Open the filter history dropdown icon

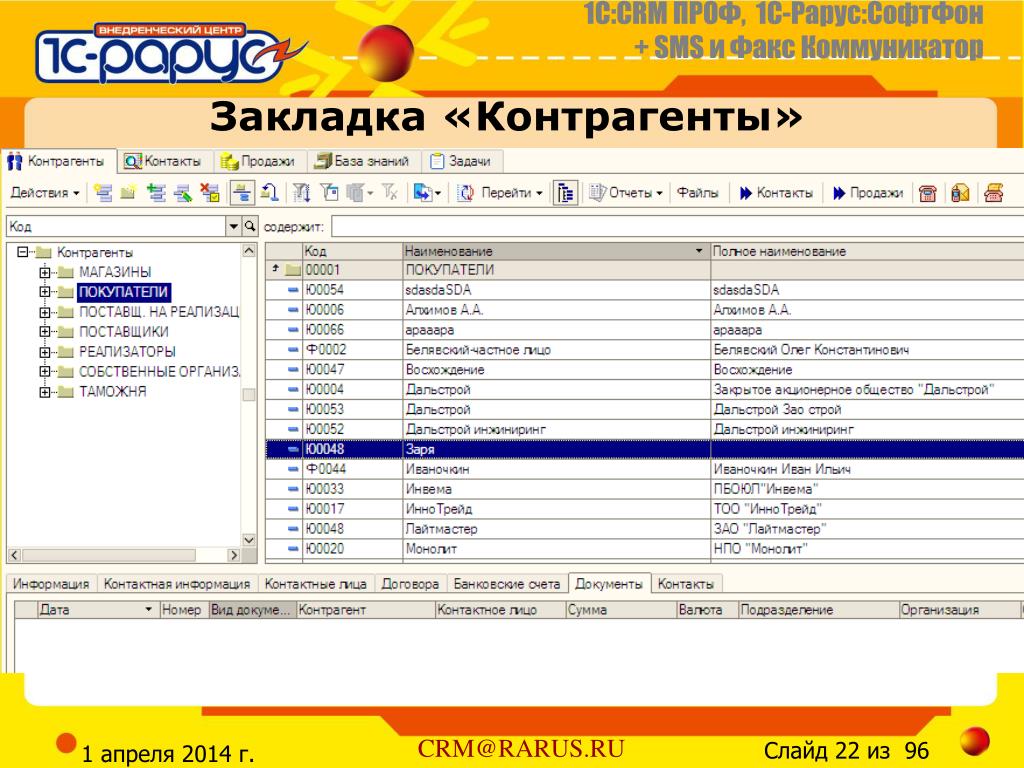360,193
